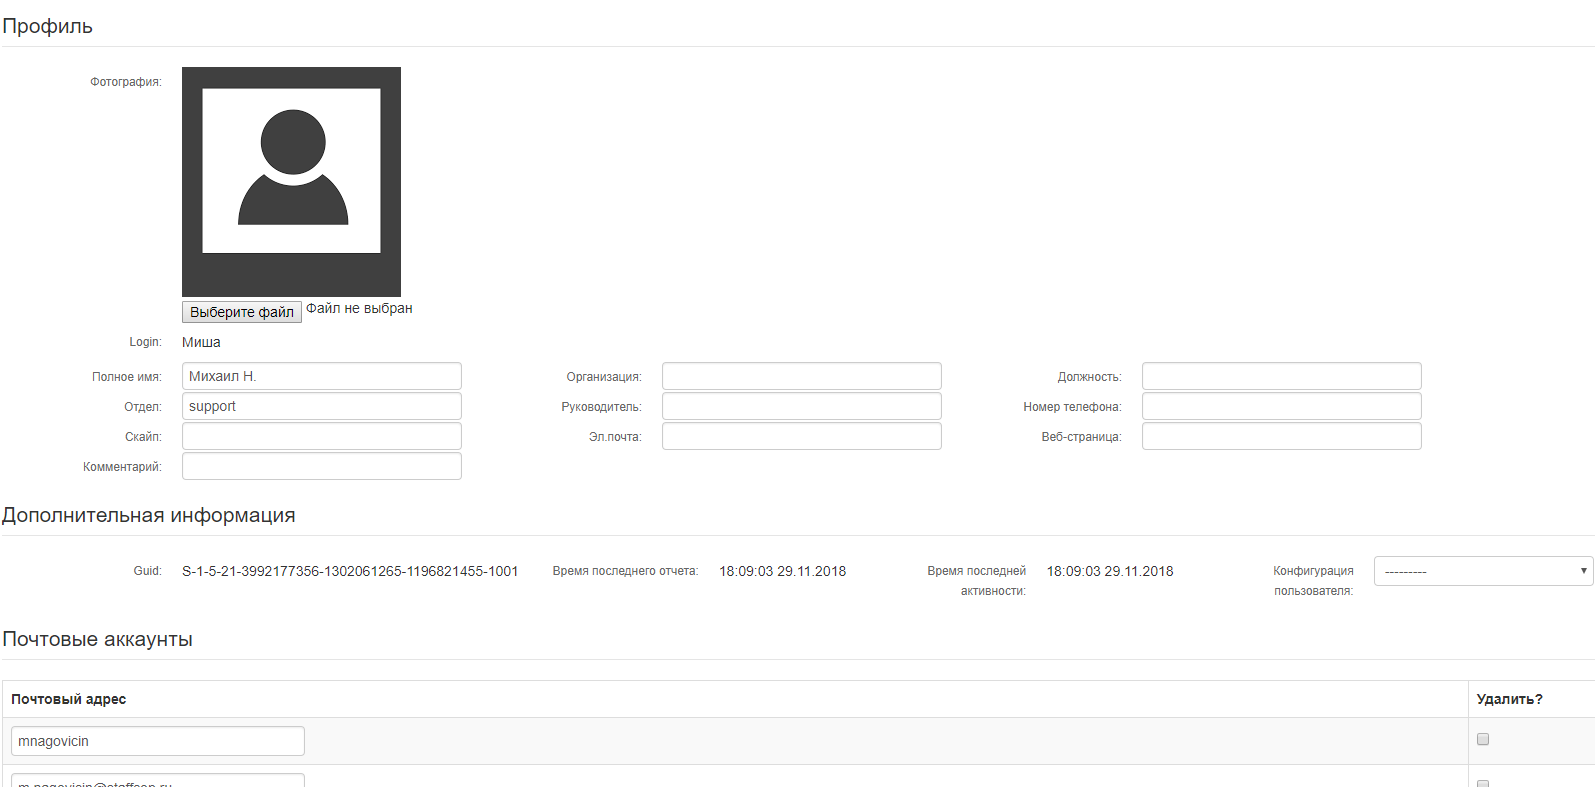
Task: Check delete checkbox for mnagovicin row
Action: pos(1483,739)
